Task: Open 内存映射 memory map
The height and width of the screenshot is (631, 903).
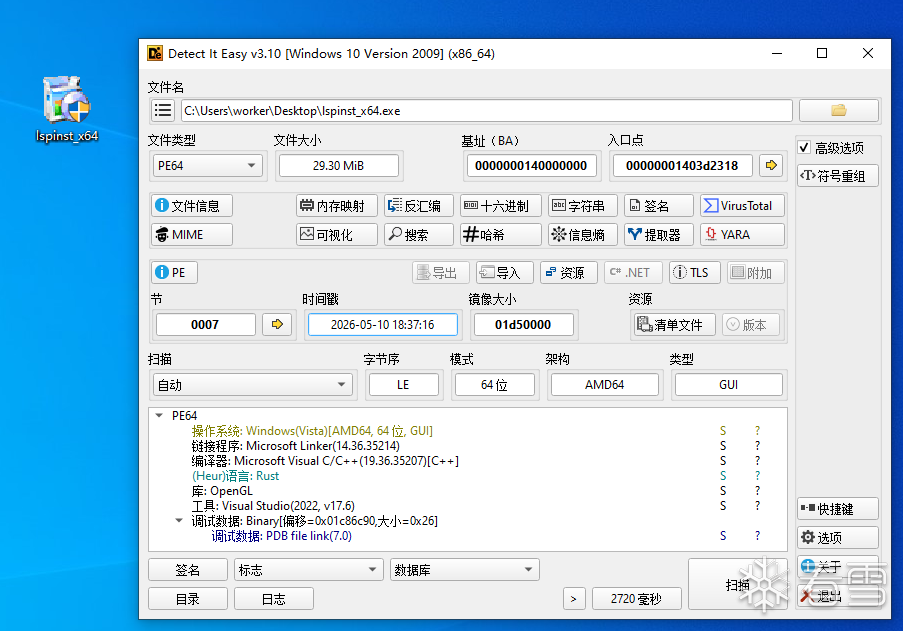Action: 337,206
